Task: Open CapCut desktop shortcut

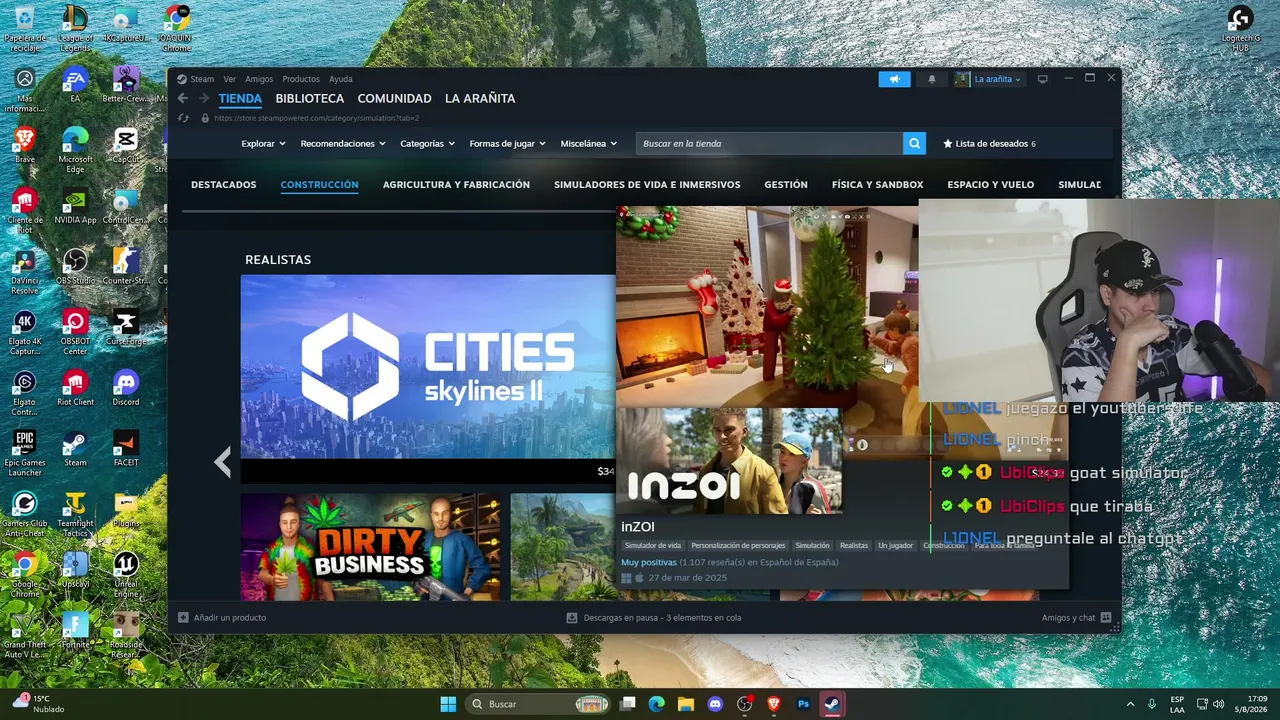Action: point(126,144)
